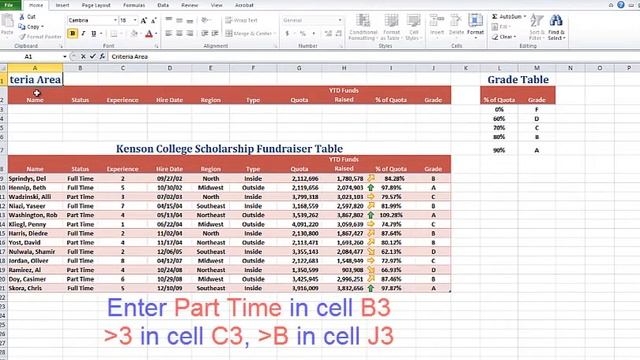Click the AutoSum sigma icon
Viewport: 640px width, 360px height.
click(x=494, y=17)
